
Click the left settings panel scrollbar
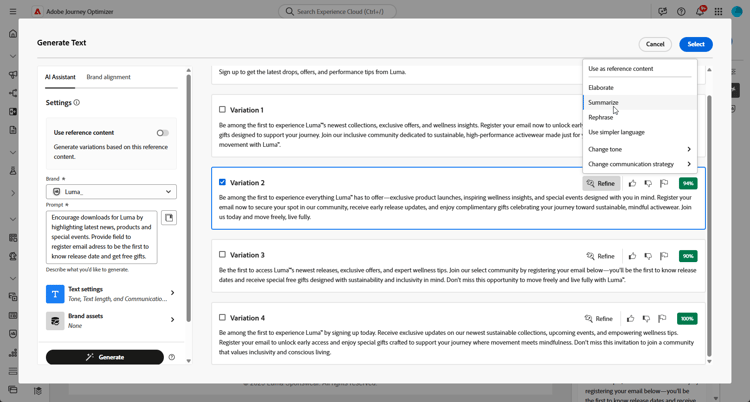click(x=188, y=198)
